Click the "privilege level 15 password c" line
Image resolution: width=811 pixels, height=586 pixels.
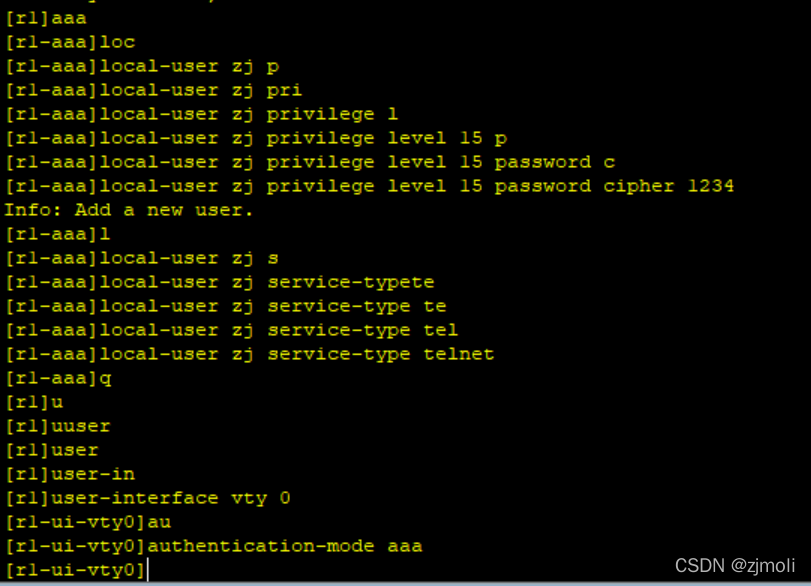coord(310,162)
